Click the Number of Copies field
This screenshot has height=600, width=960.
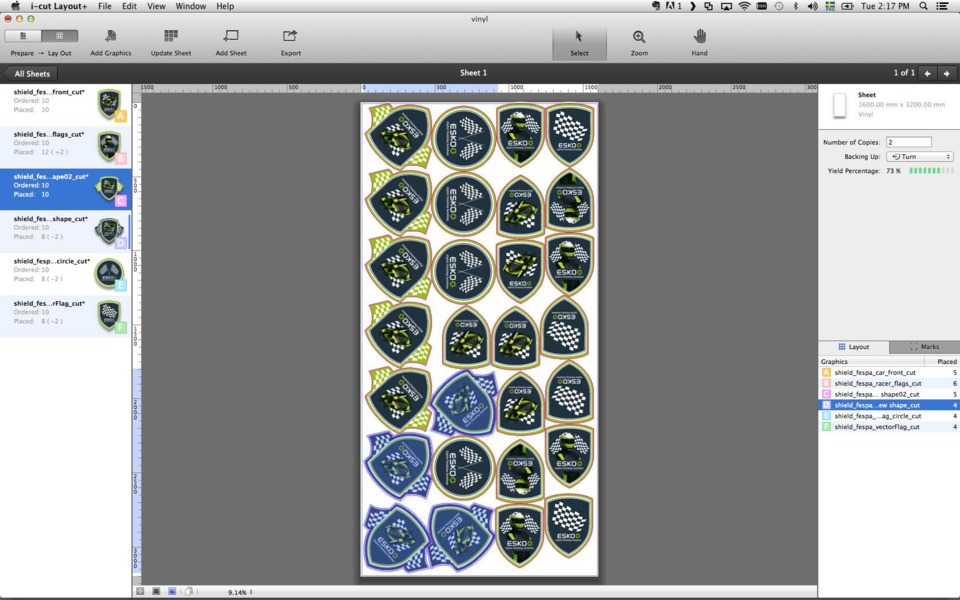point(909,142)
